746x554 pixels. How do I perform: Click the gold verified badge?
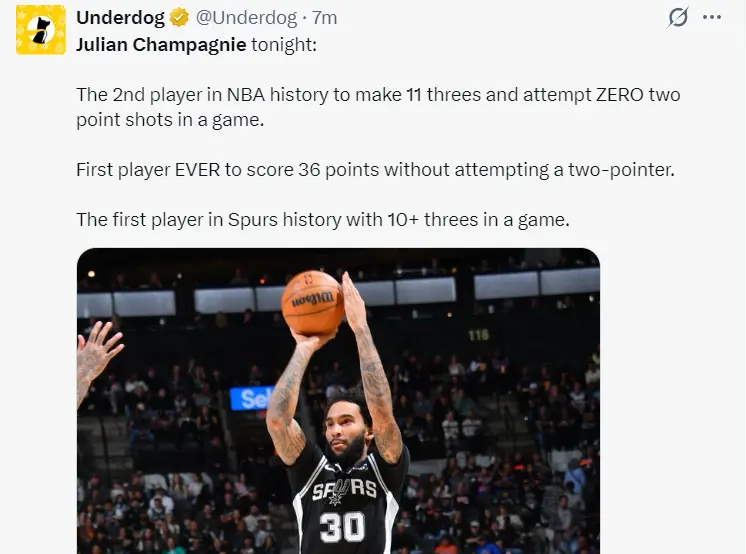179,18
